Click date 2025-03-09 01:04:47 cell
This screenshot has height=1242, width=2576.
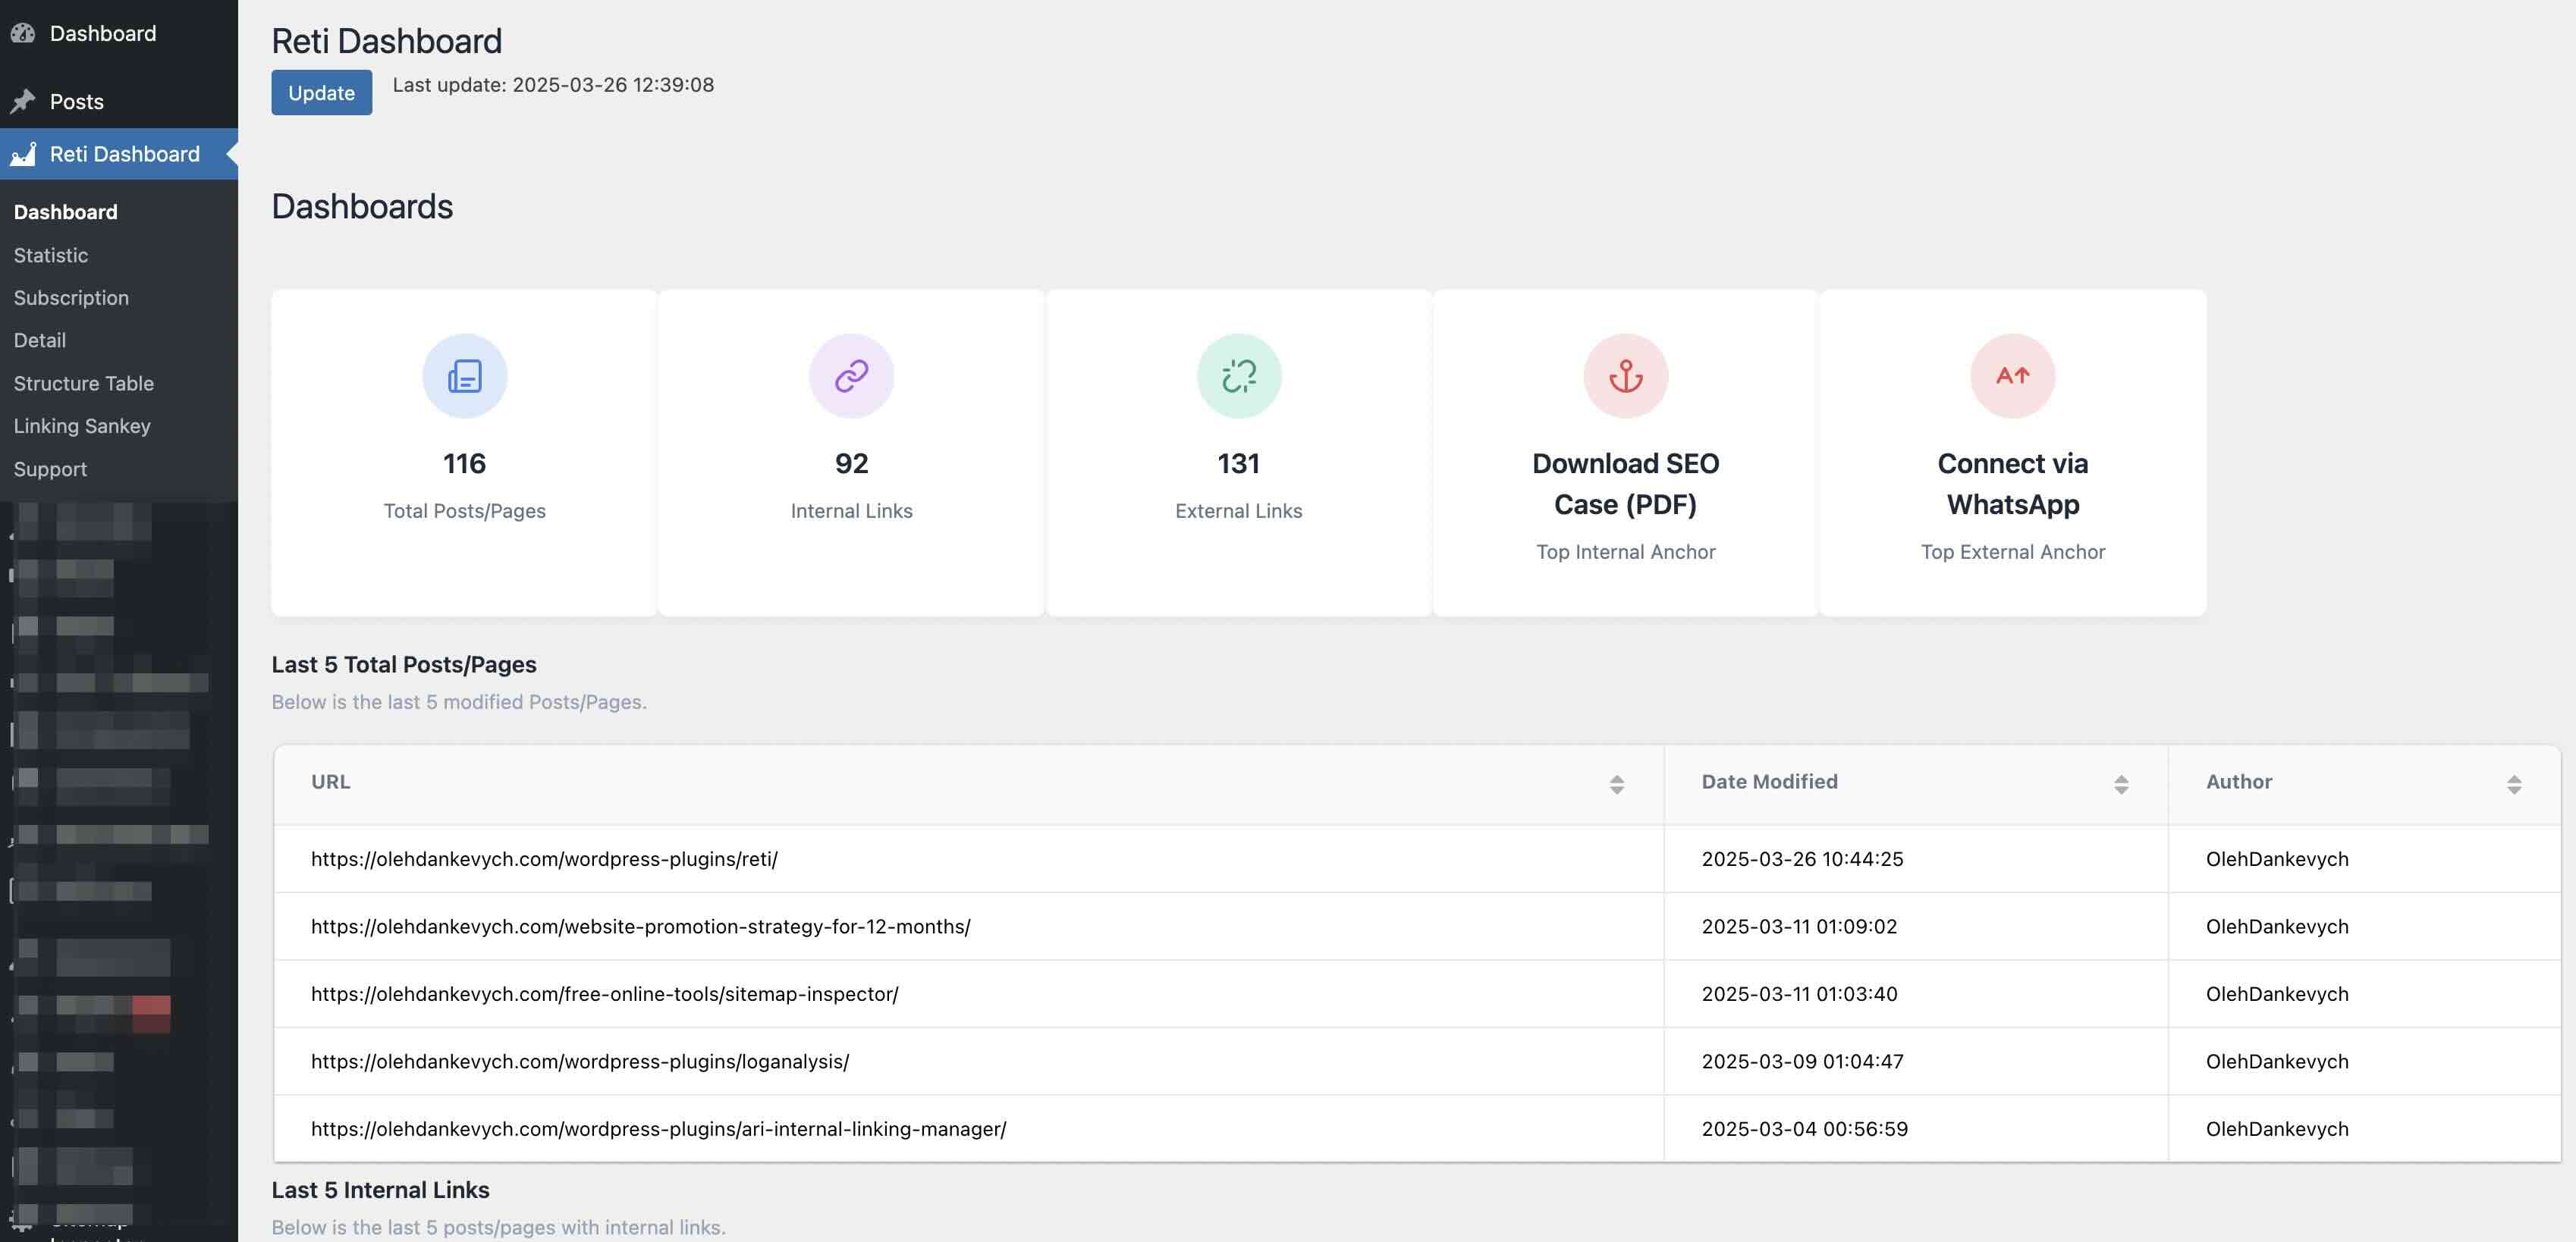pyautogui.click(x=1802, y=1061)
